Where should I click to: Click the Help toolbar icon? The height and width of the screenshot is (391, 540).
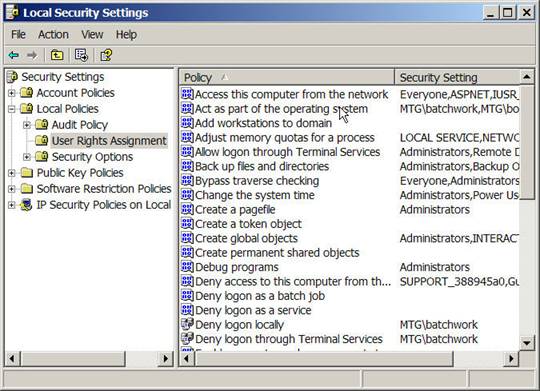tap(106, 55)
